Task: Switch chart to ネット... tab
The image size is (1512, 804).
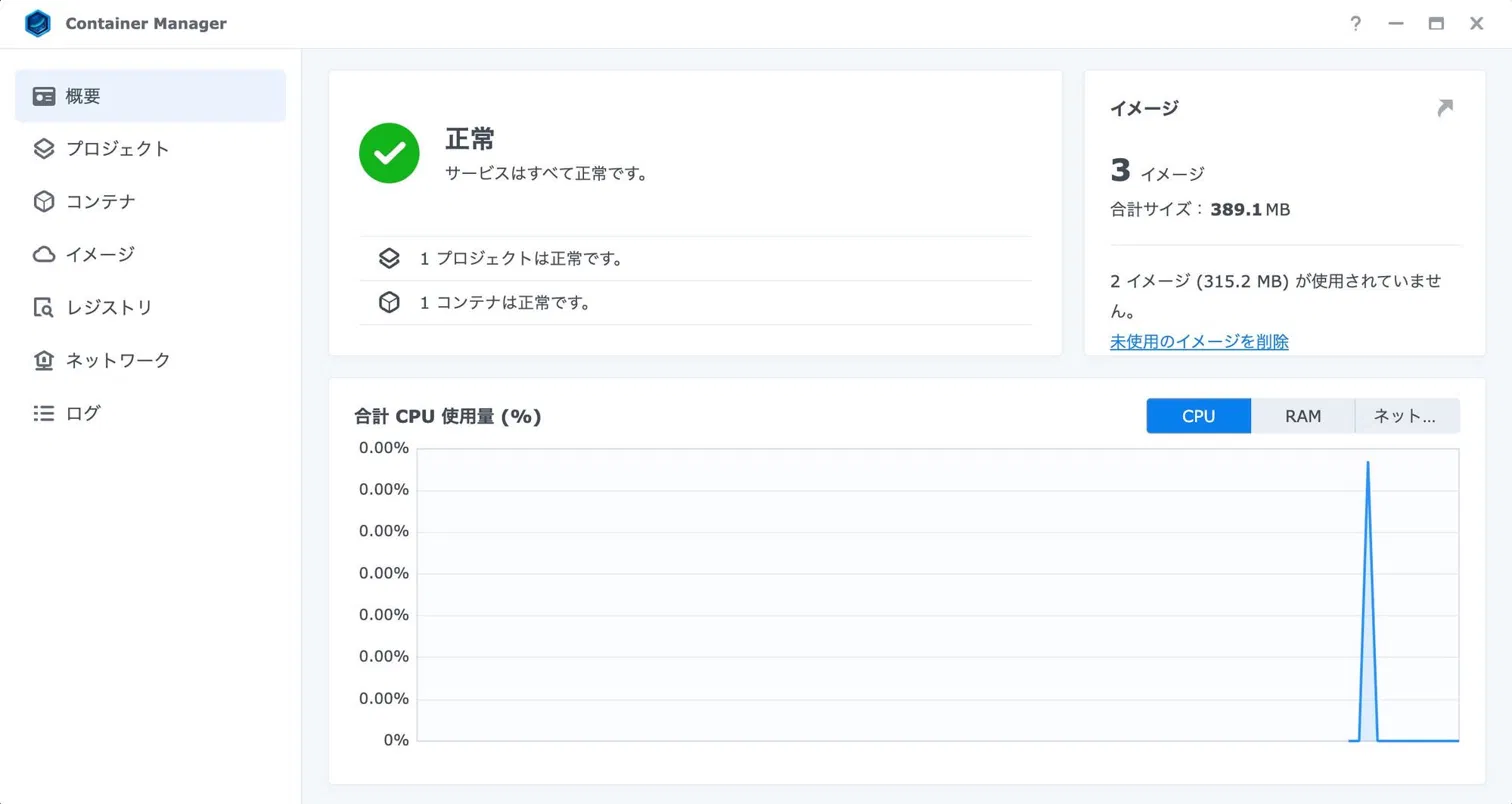Action: [x=1407, y=416]
